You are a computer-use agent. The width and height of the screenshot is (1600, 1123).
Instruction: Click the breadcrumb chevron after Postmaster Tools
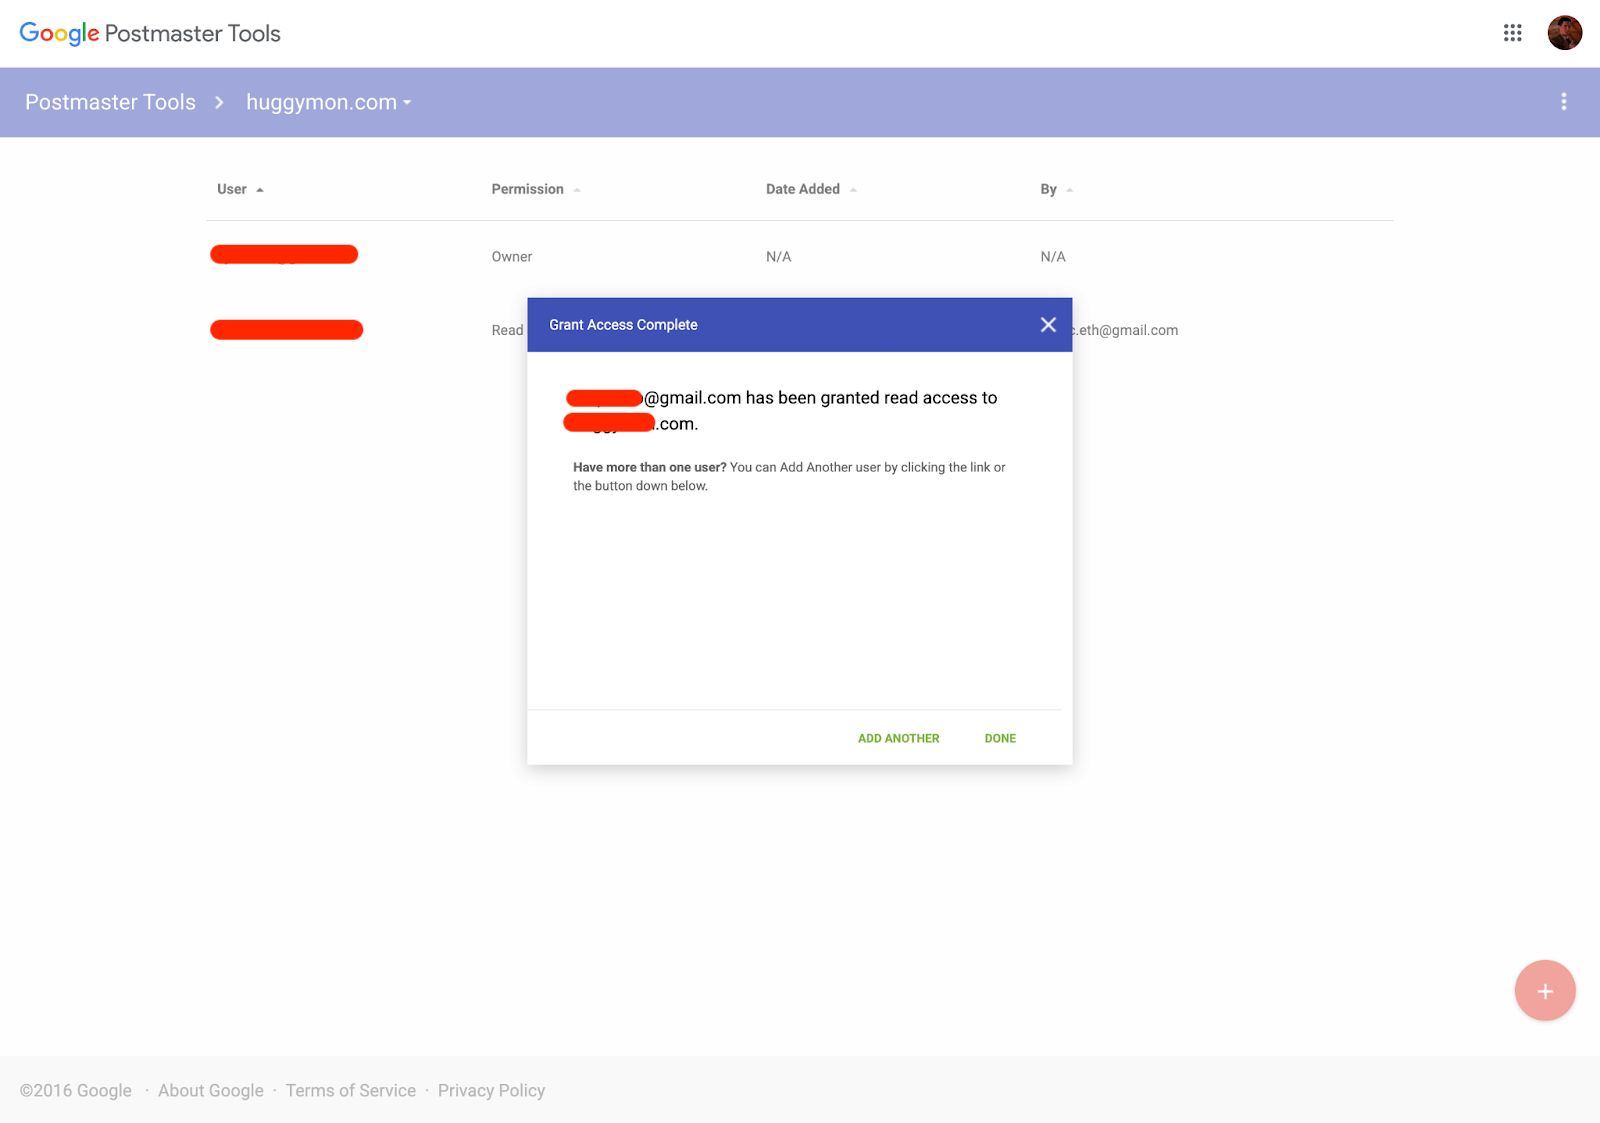219,102
